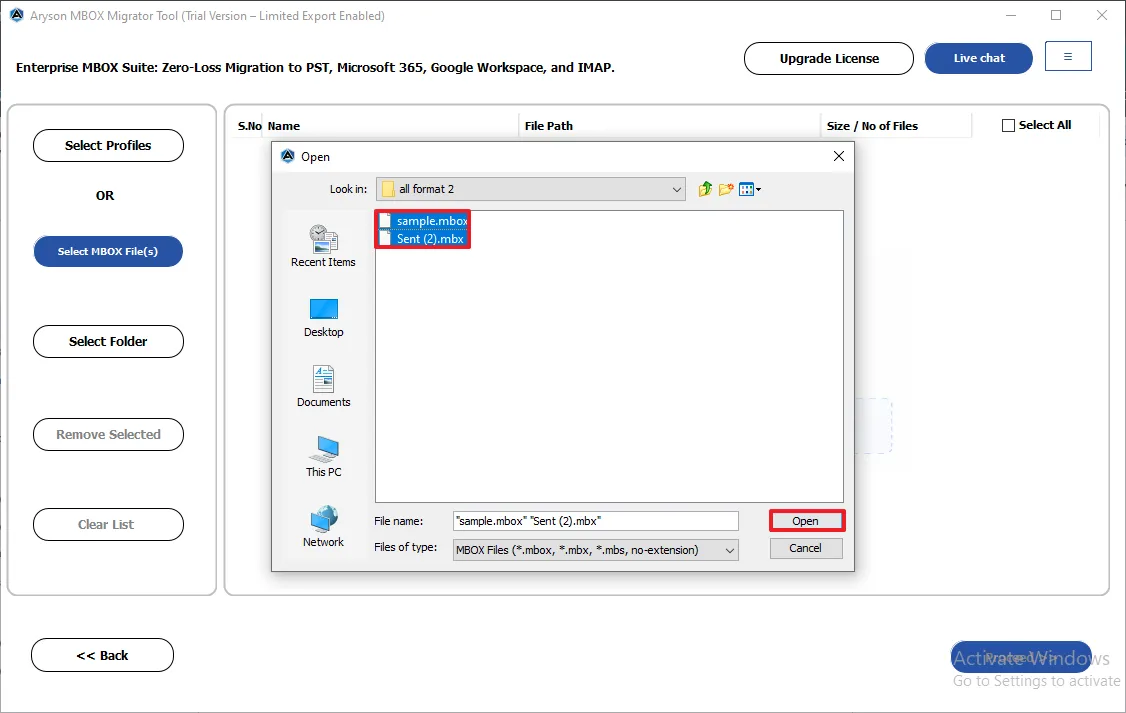
Task: Click Clear List button
Action: (x=108, y=524)
